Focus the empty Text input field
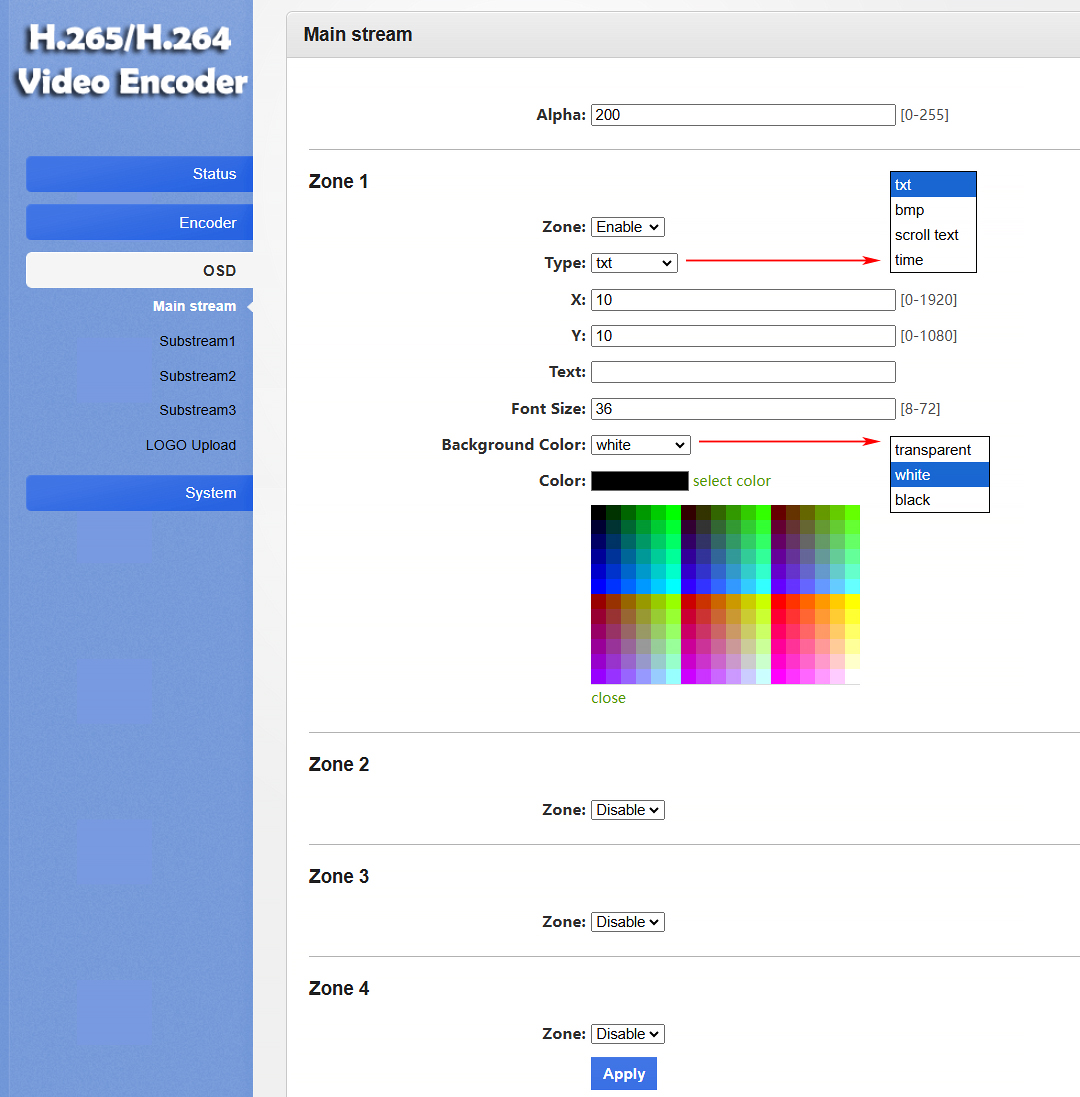1080x1097 pixels. (x=742, y=372)
